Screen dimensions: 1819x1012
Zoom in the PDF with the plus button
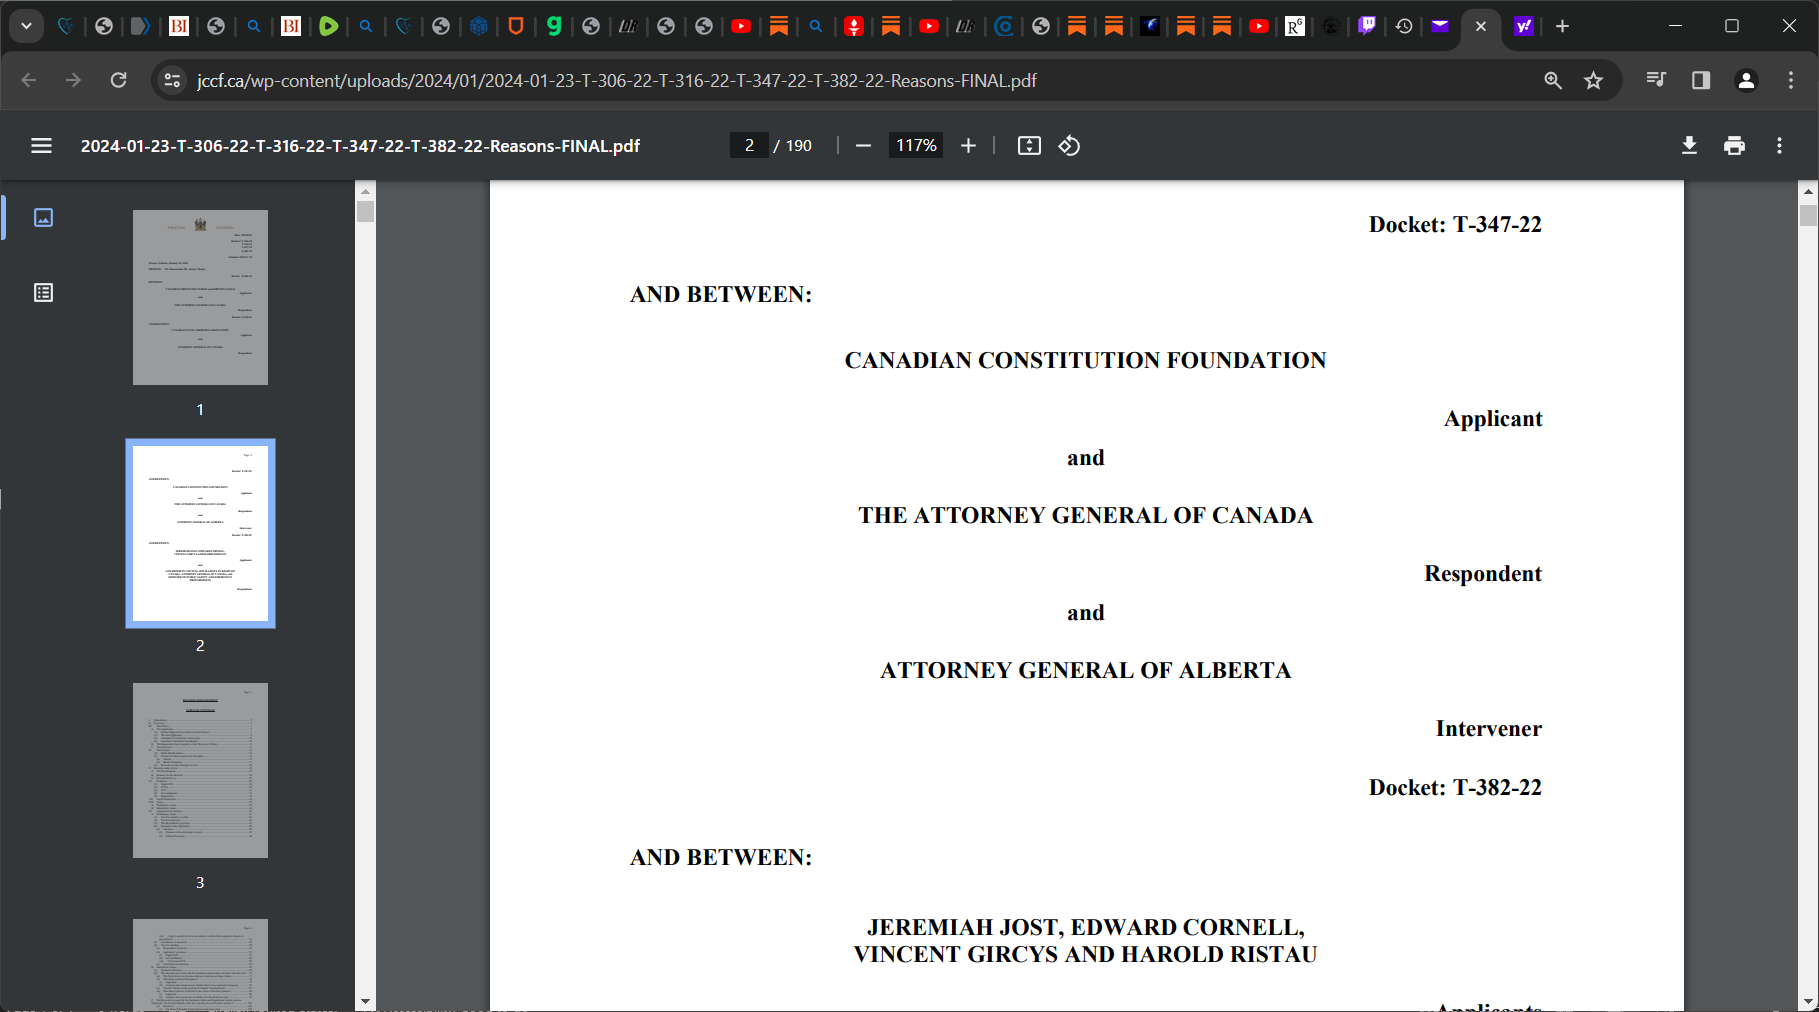pyautogui.click(x=968, y=146)
